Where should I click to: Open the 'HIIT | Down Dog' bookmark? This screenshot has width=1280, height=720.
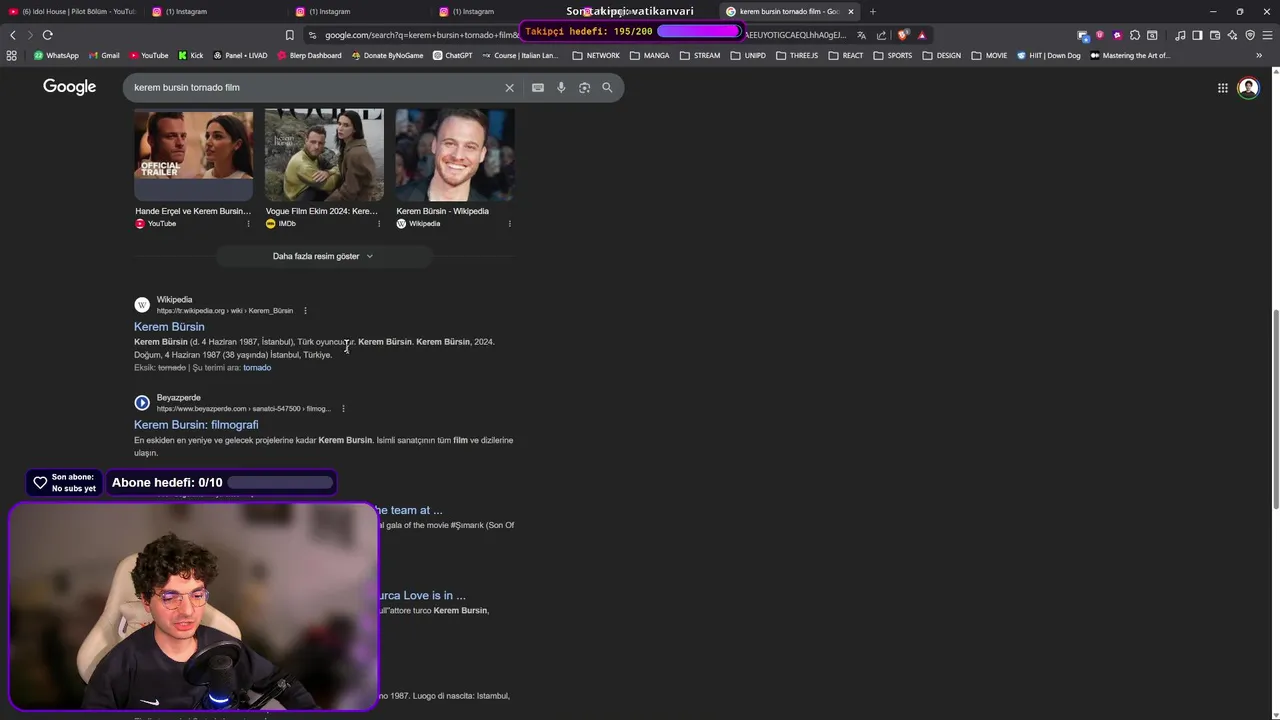[x=1049, y=56]
